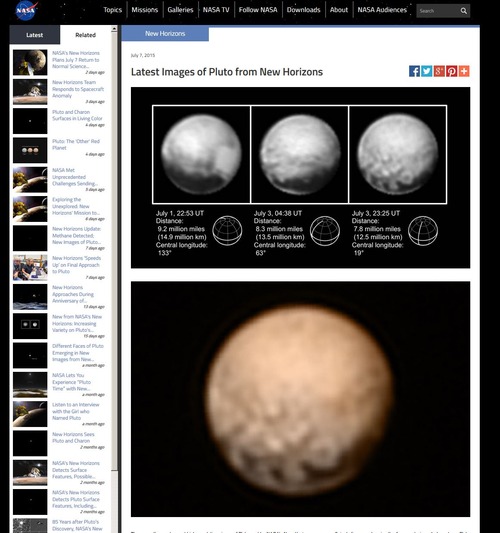Expand the Missions menu
The height and width of the screenshot is (533, 500).
tap(145, 10)
